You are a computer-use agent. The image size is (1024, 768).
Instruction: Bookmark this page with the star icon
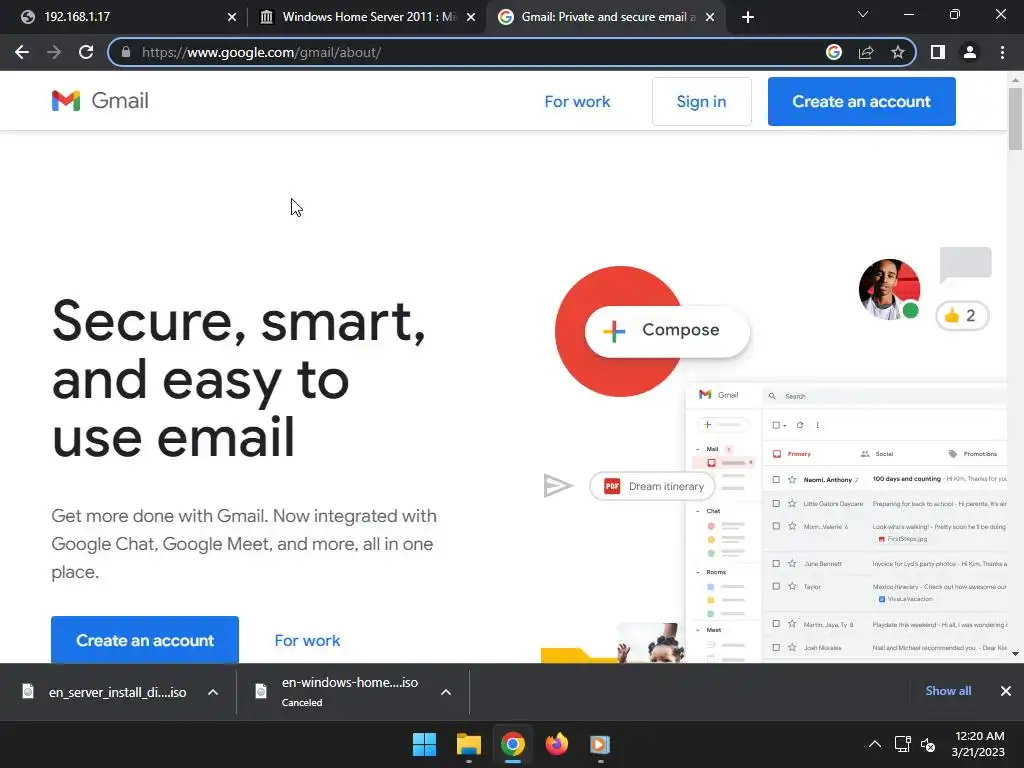(898, 52)
